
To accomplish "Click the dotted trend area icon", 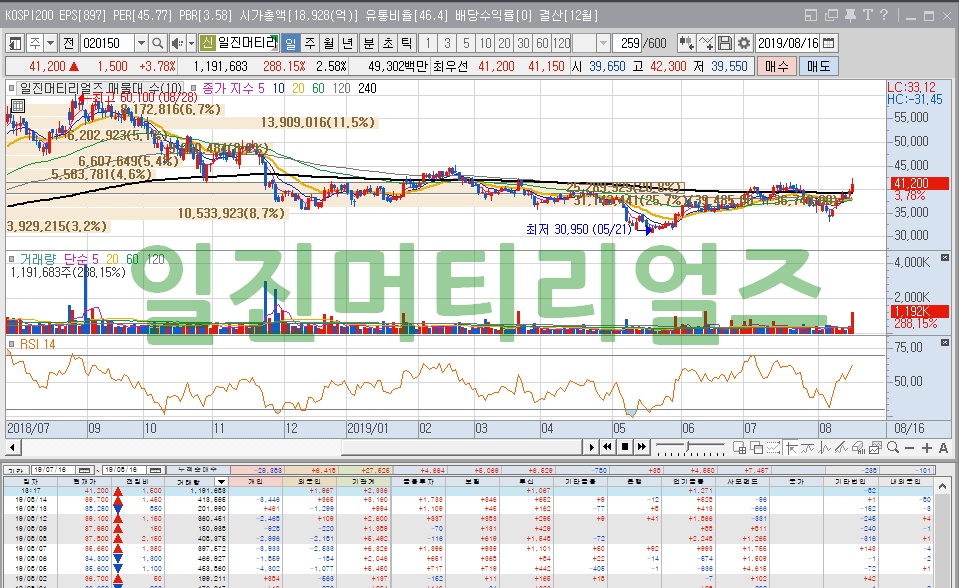I will [773, 448].
